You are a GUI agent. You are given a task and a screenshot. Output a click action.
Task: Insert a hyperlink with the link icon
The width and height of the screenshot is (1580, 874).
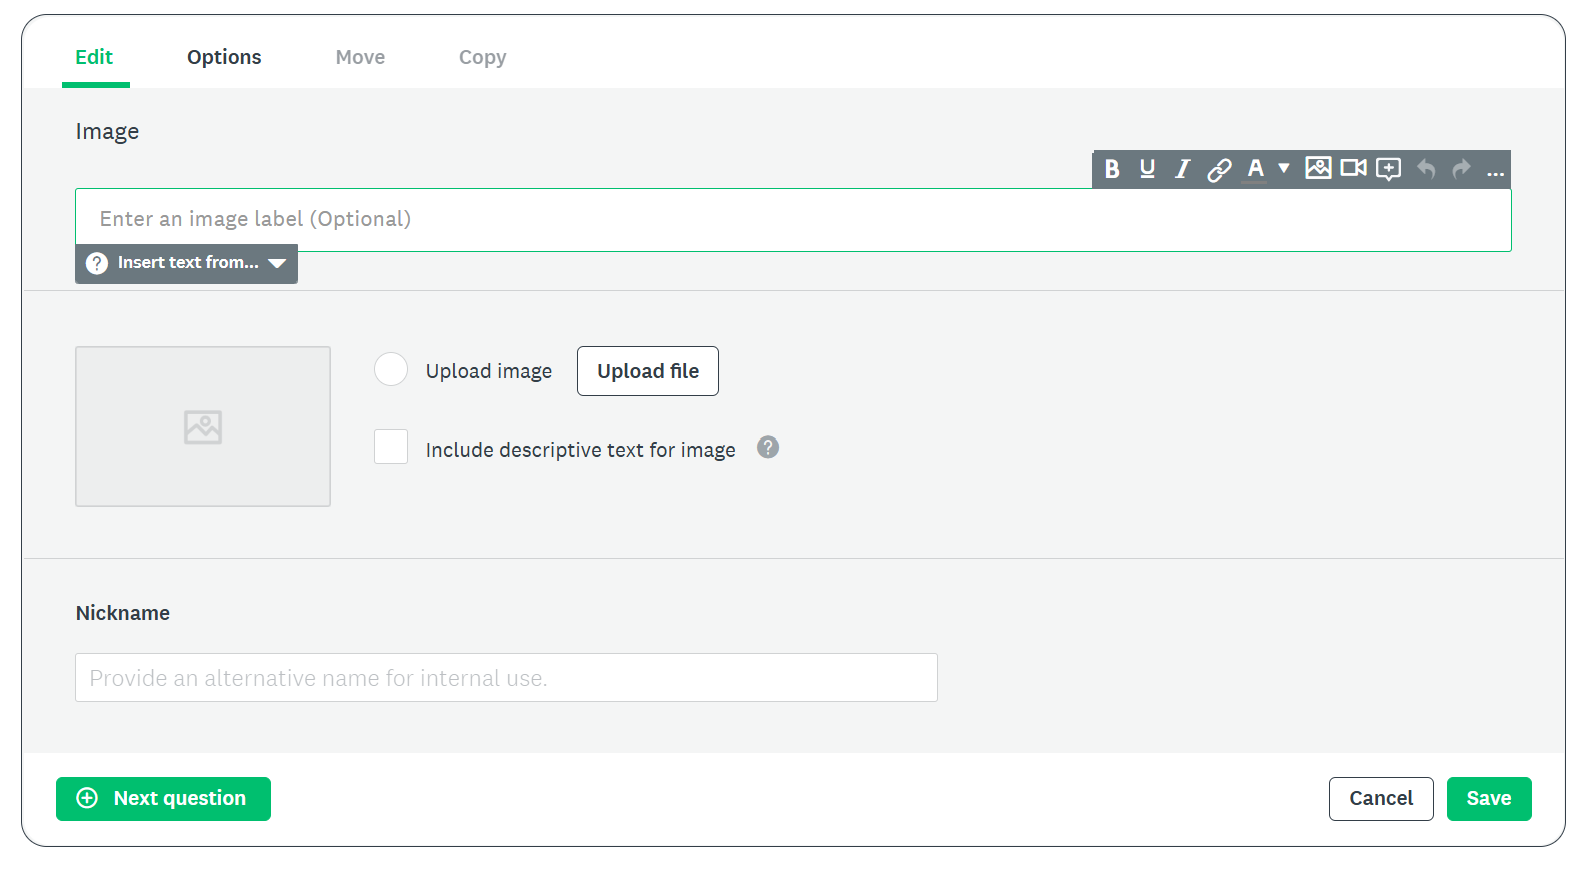pyautogui.click(x=1218, y=169)
